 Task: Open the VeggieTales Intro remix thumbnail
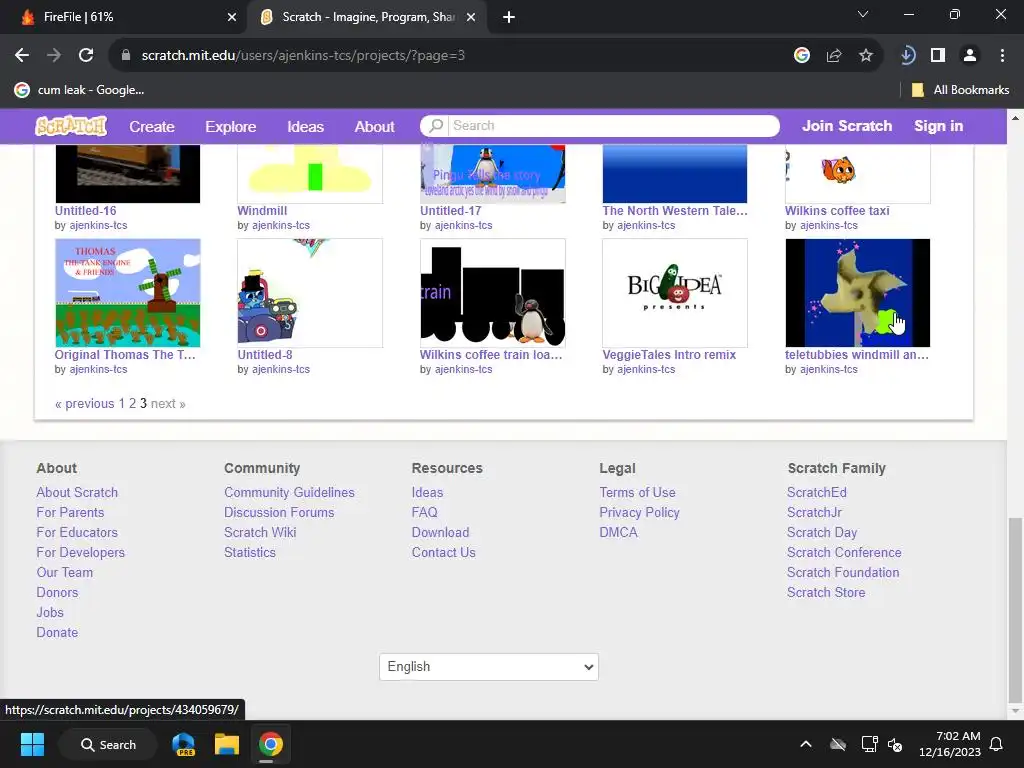pos(675,293)
